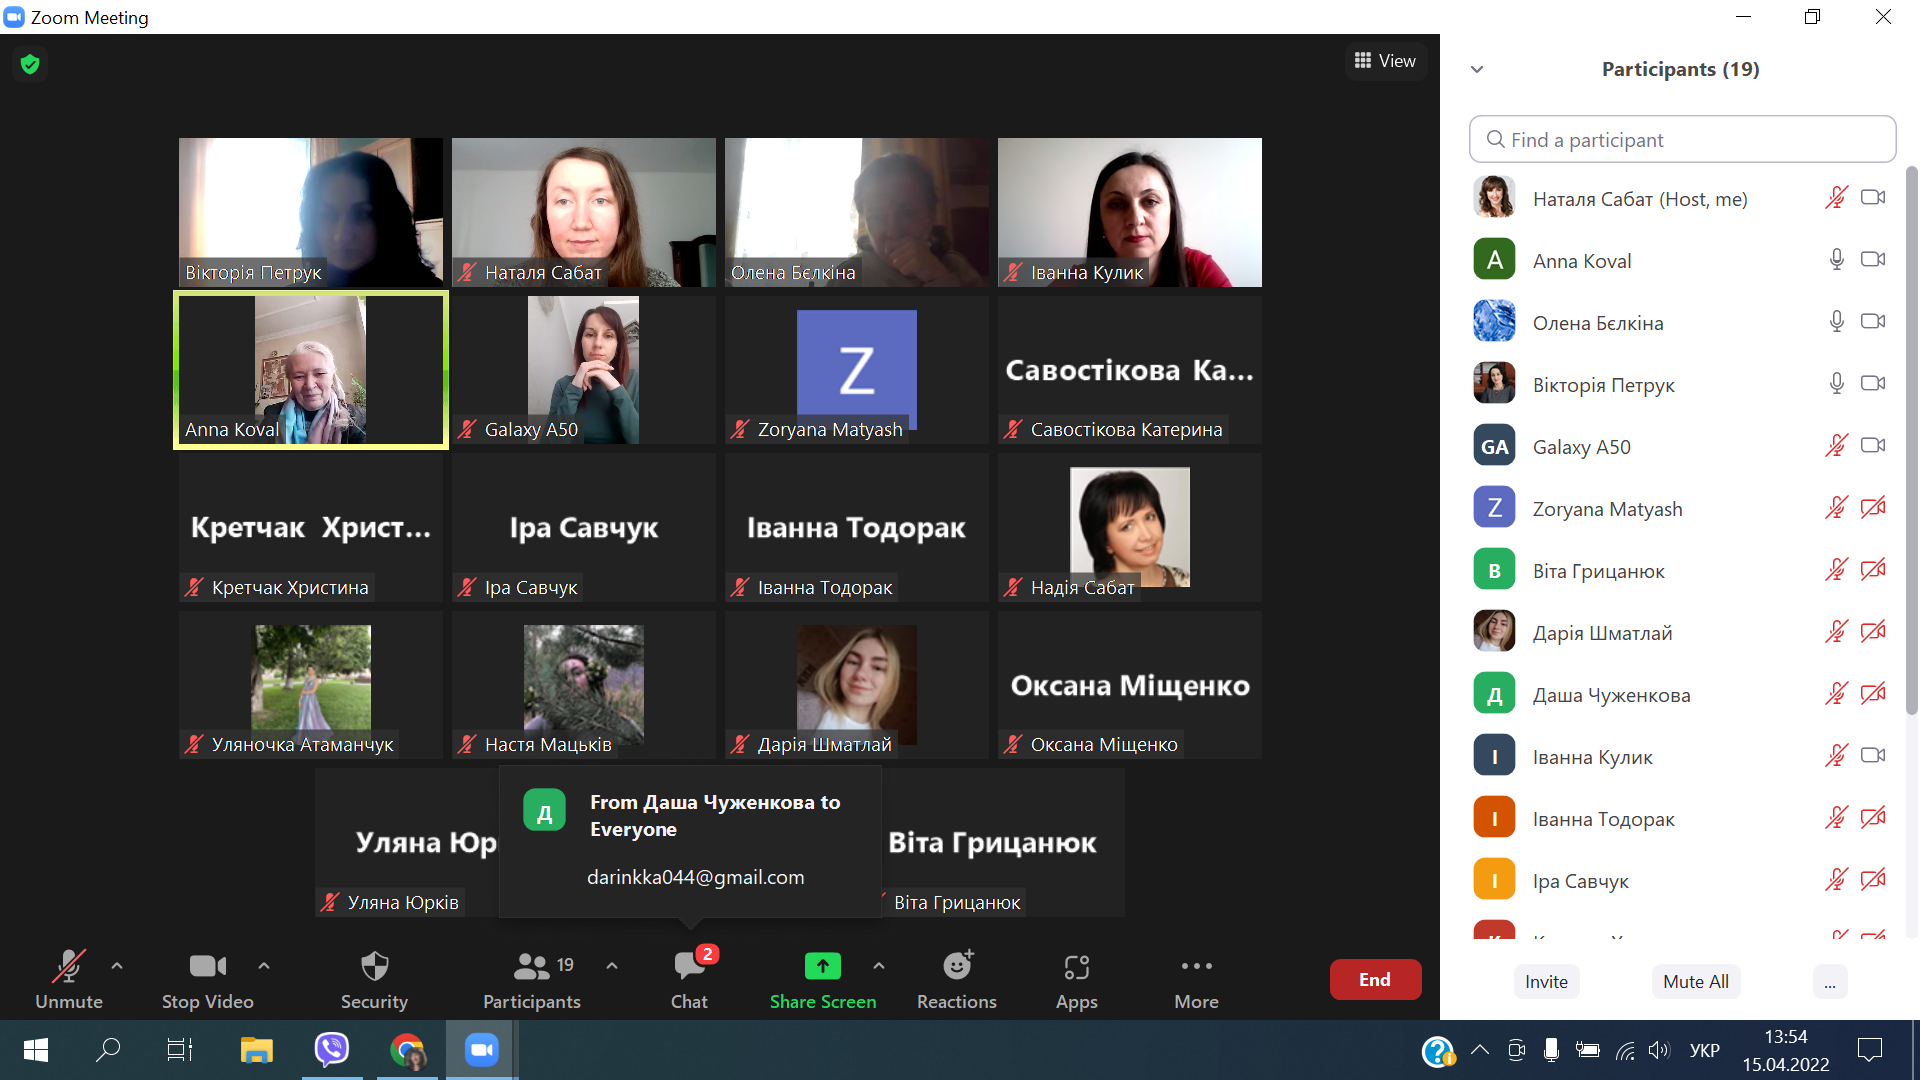Open Participants list from the toolbar
The image size is (1920, 1080).
(532, 967)
